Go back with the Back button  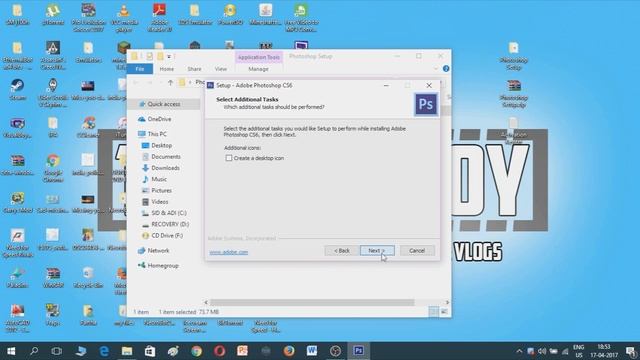342,251
